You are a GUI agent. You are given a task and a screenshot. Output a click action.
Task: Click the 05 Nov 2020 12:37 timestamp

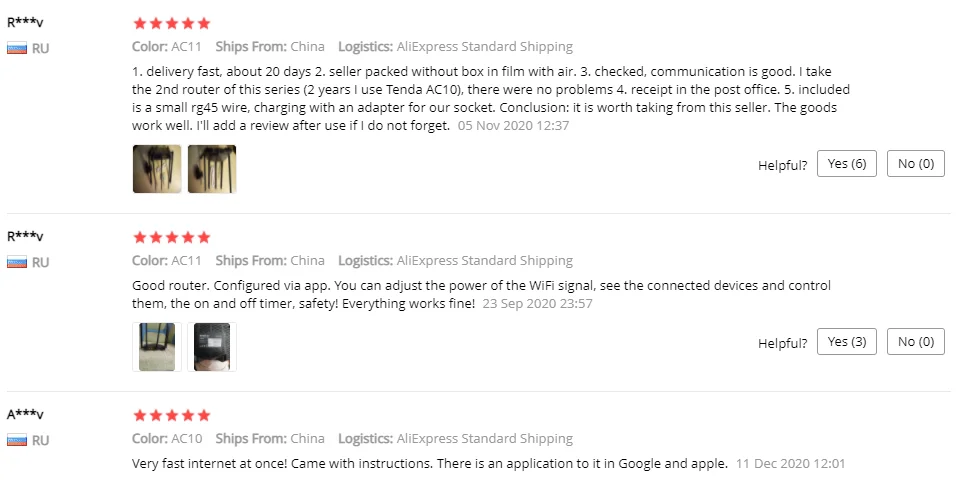513,126
